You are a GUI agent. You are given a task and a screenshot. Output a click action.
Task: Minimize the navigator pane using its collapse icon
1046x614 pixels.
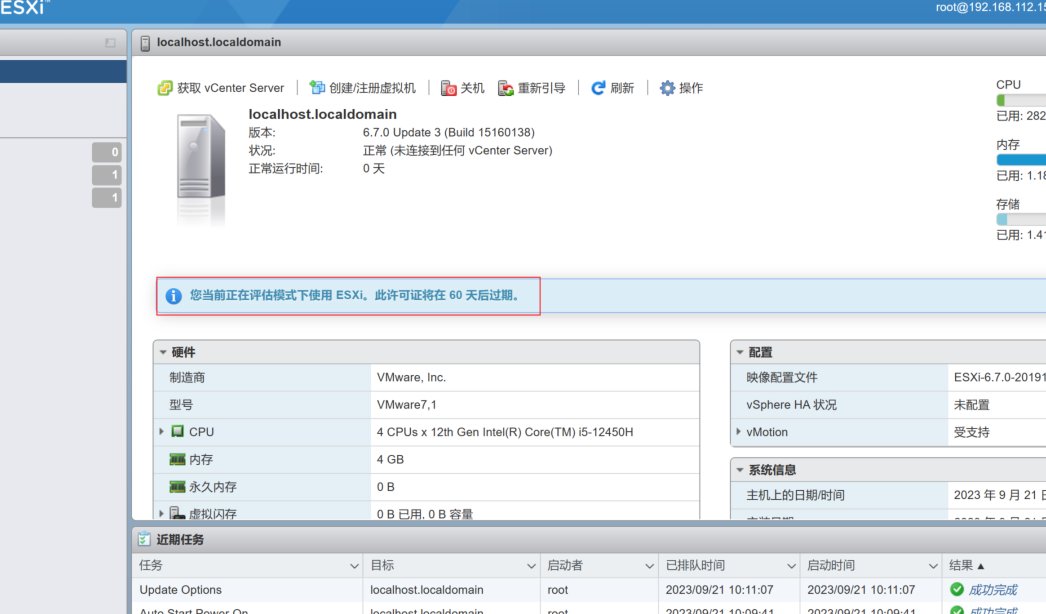(110, 43)
